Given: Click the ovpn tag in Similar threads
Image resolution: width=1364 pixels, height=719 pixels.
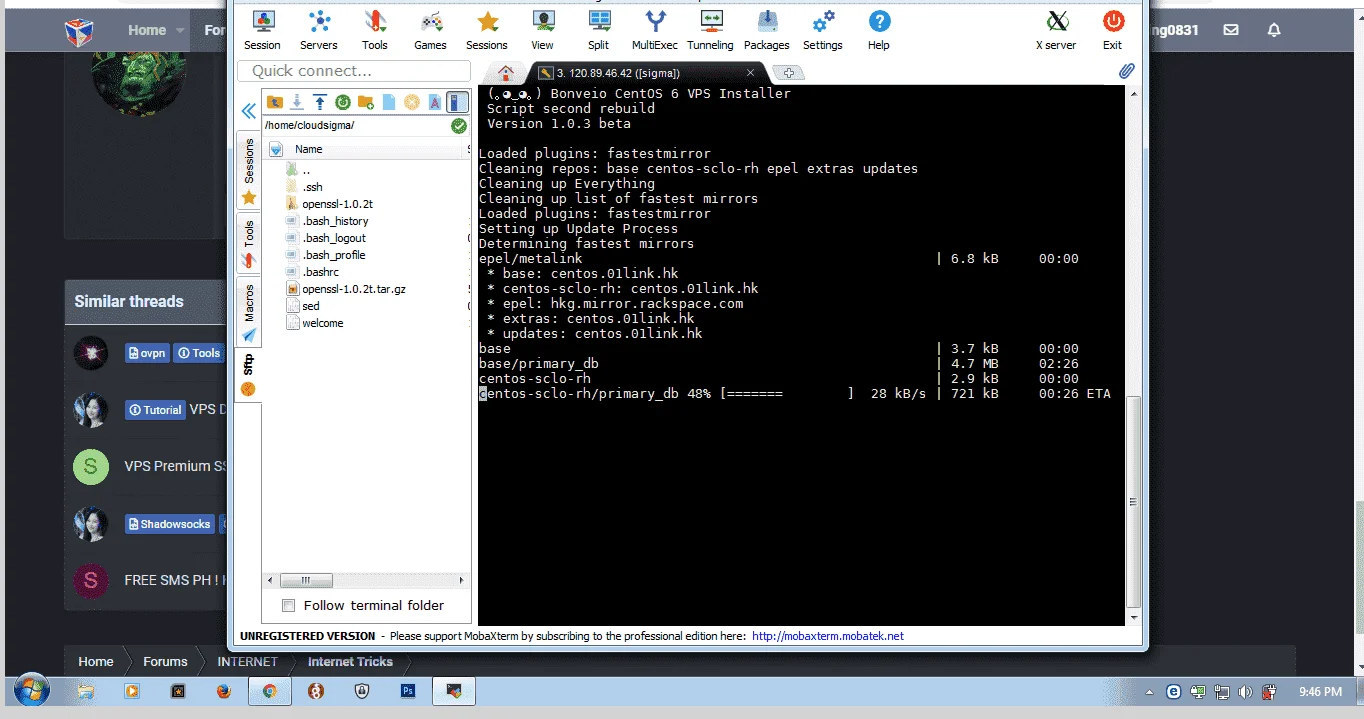Looking at the screenshot, I should click(x=147, y=353).
